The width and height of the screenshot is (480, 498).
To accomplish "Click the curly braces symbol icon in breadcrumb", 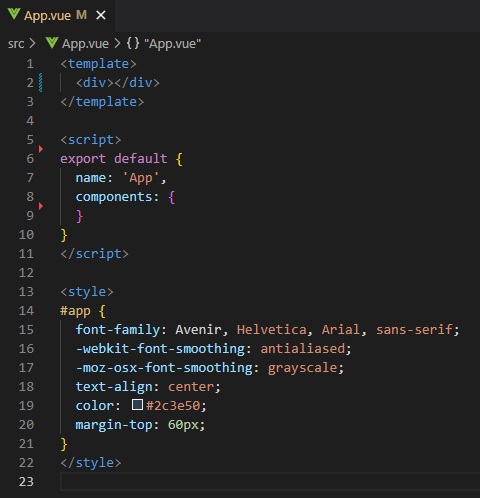I will [133, 43].
